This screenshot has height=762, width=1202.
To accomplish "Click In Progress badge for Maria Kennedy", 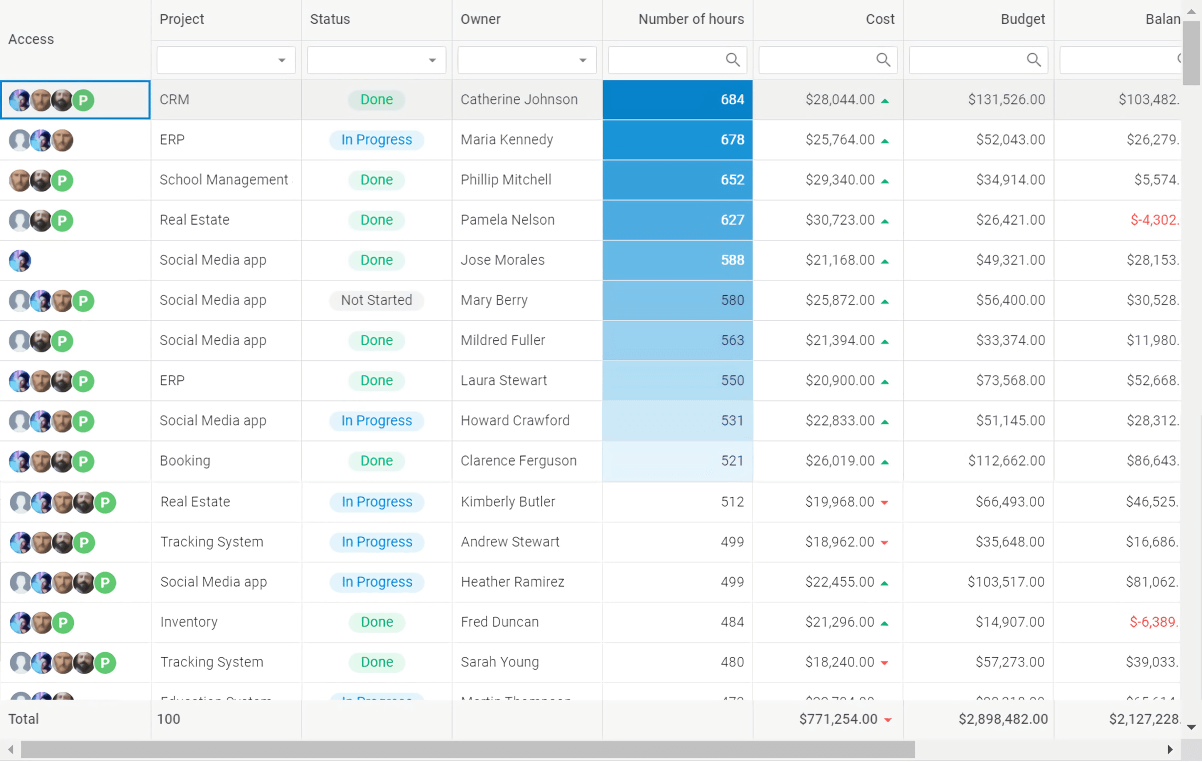I will 376,140.
